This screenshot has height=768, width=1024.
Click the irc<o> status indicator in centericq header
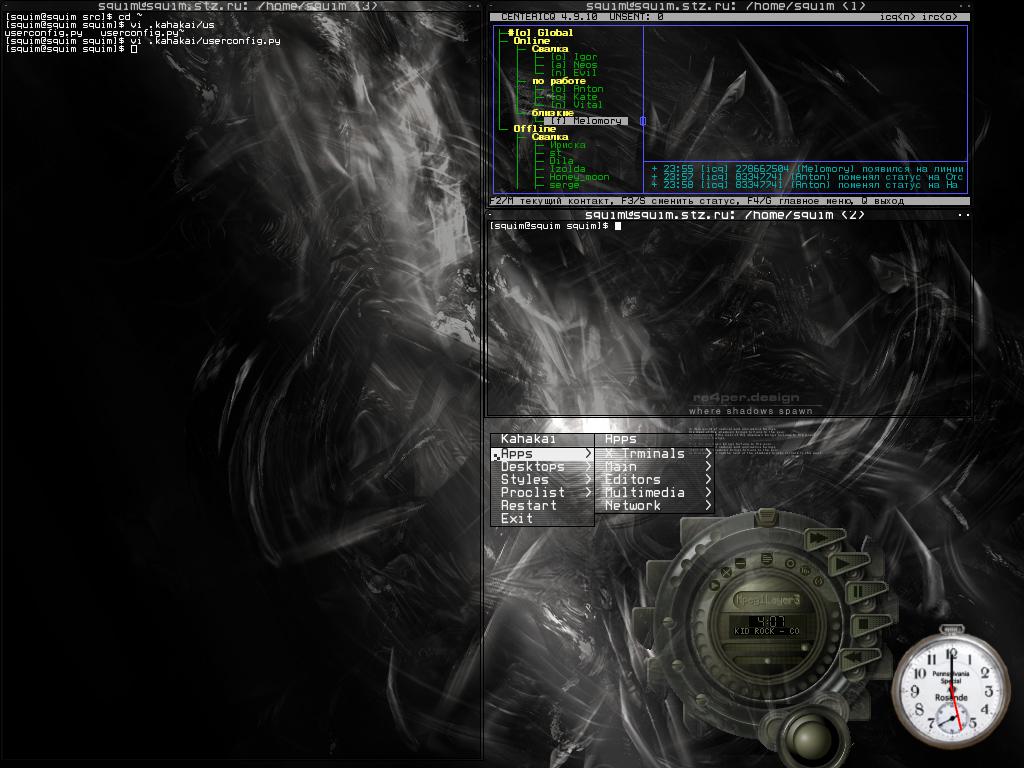pos(940,17)
